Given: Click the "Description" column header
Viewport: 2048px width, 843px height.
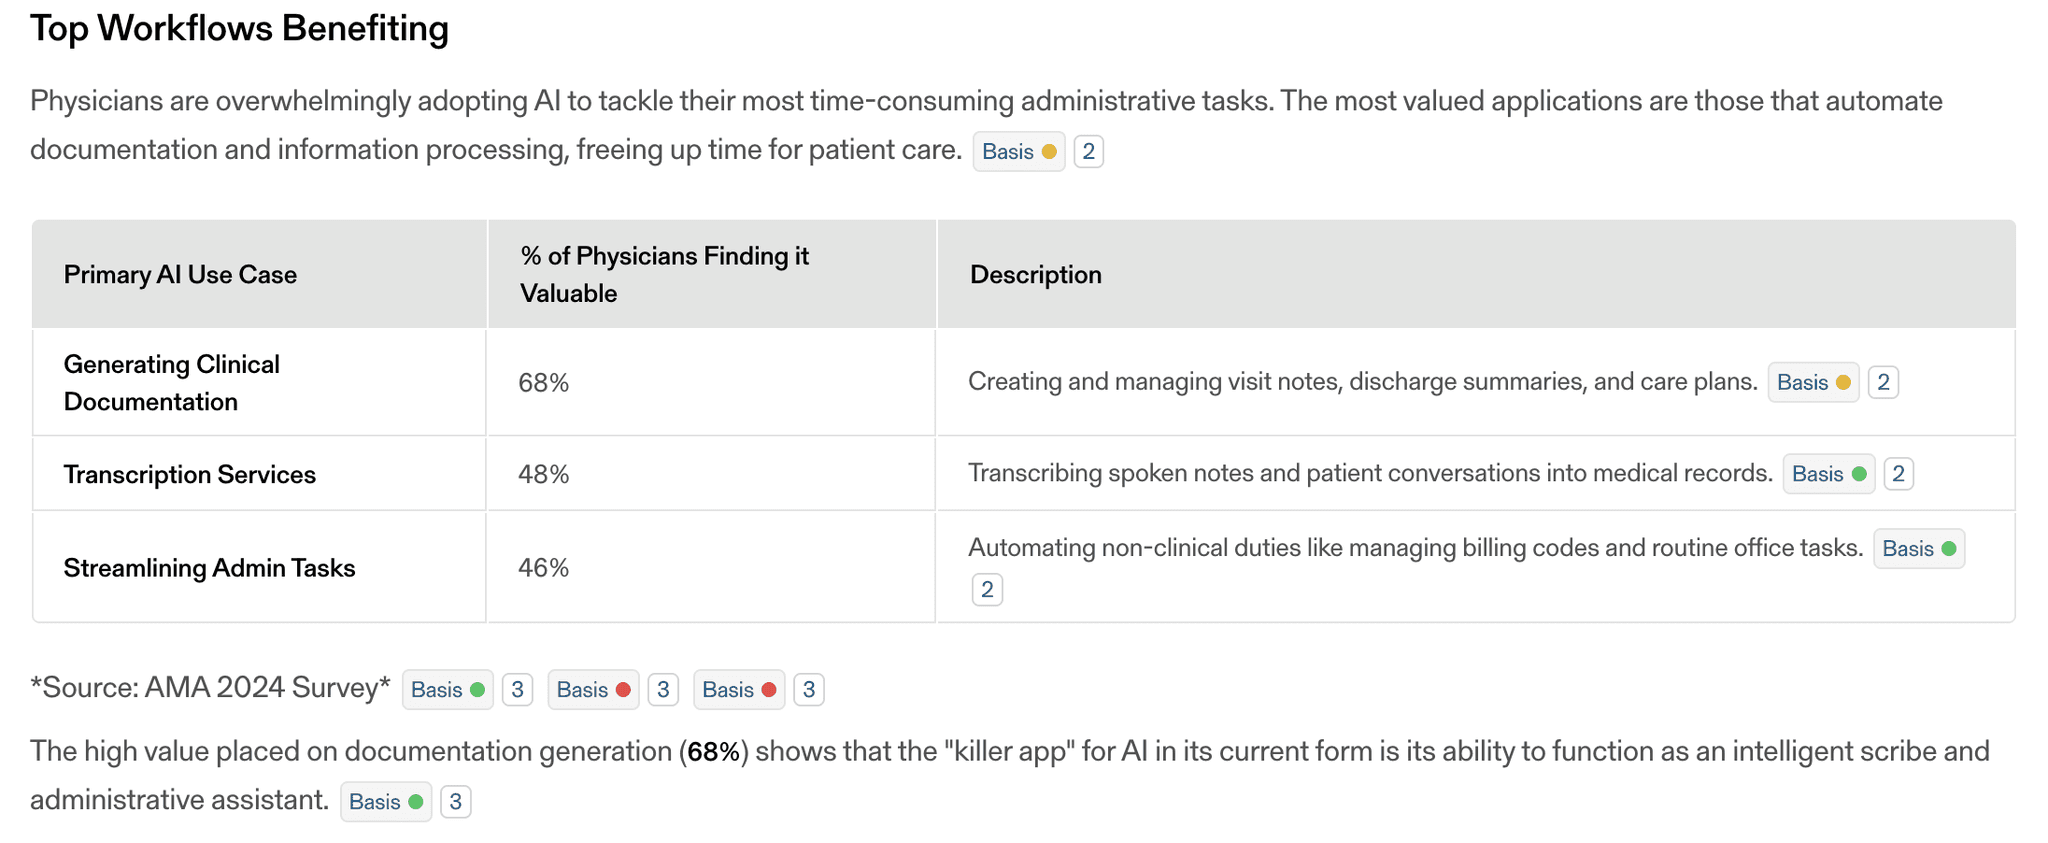Looking at the screenshot, I should 1035,275.
